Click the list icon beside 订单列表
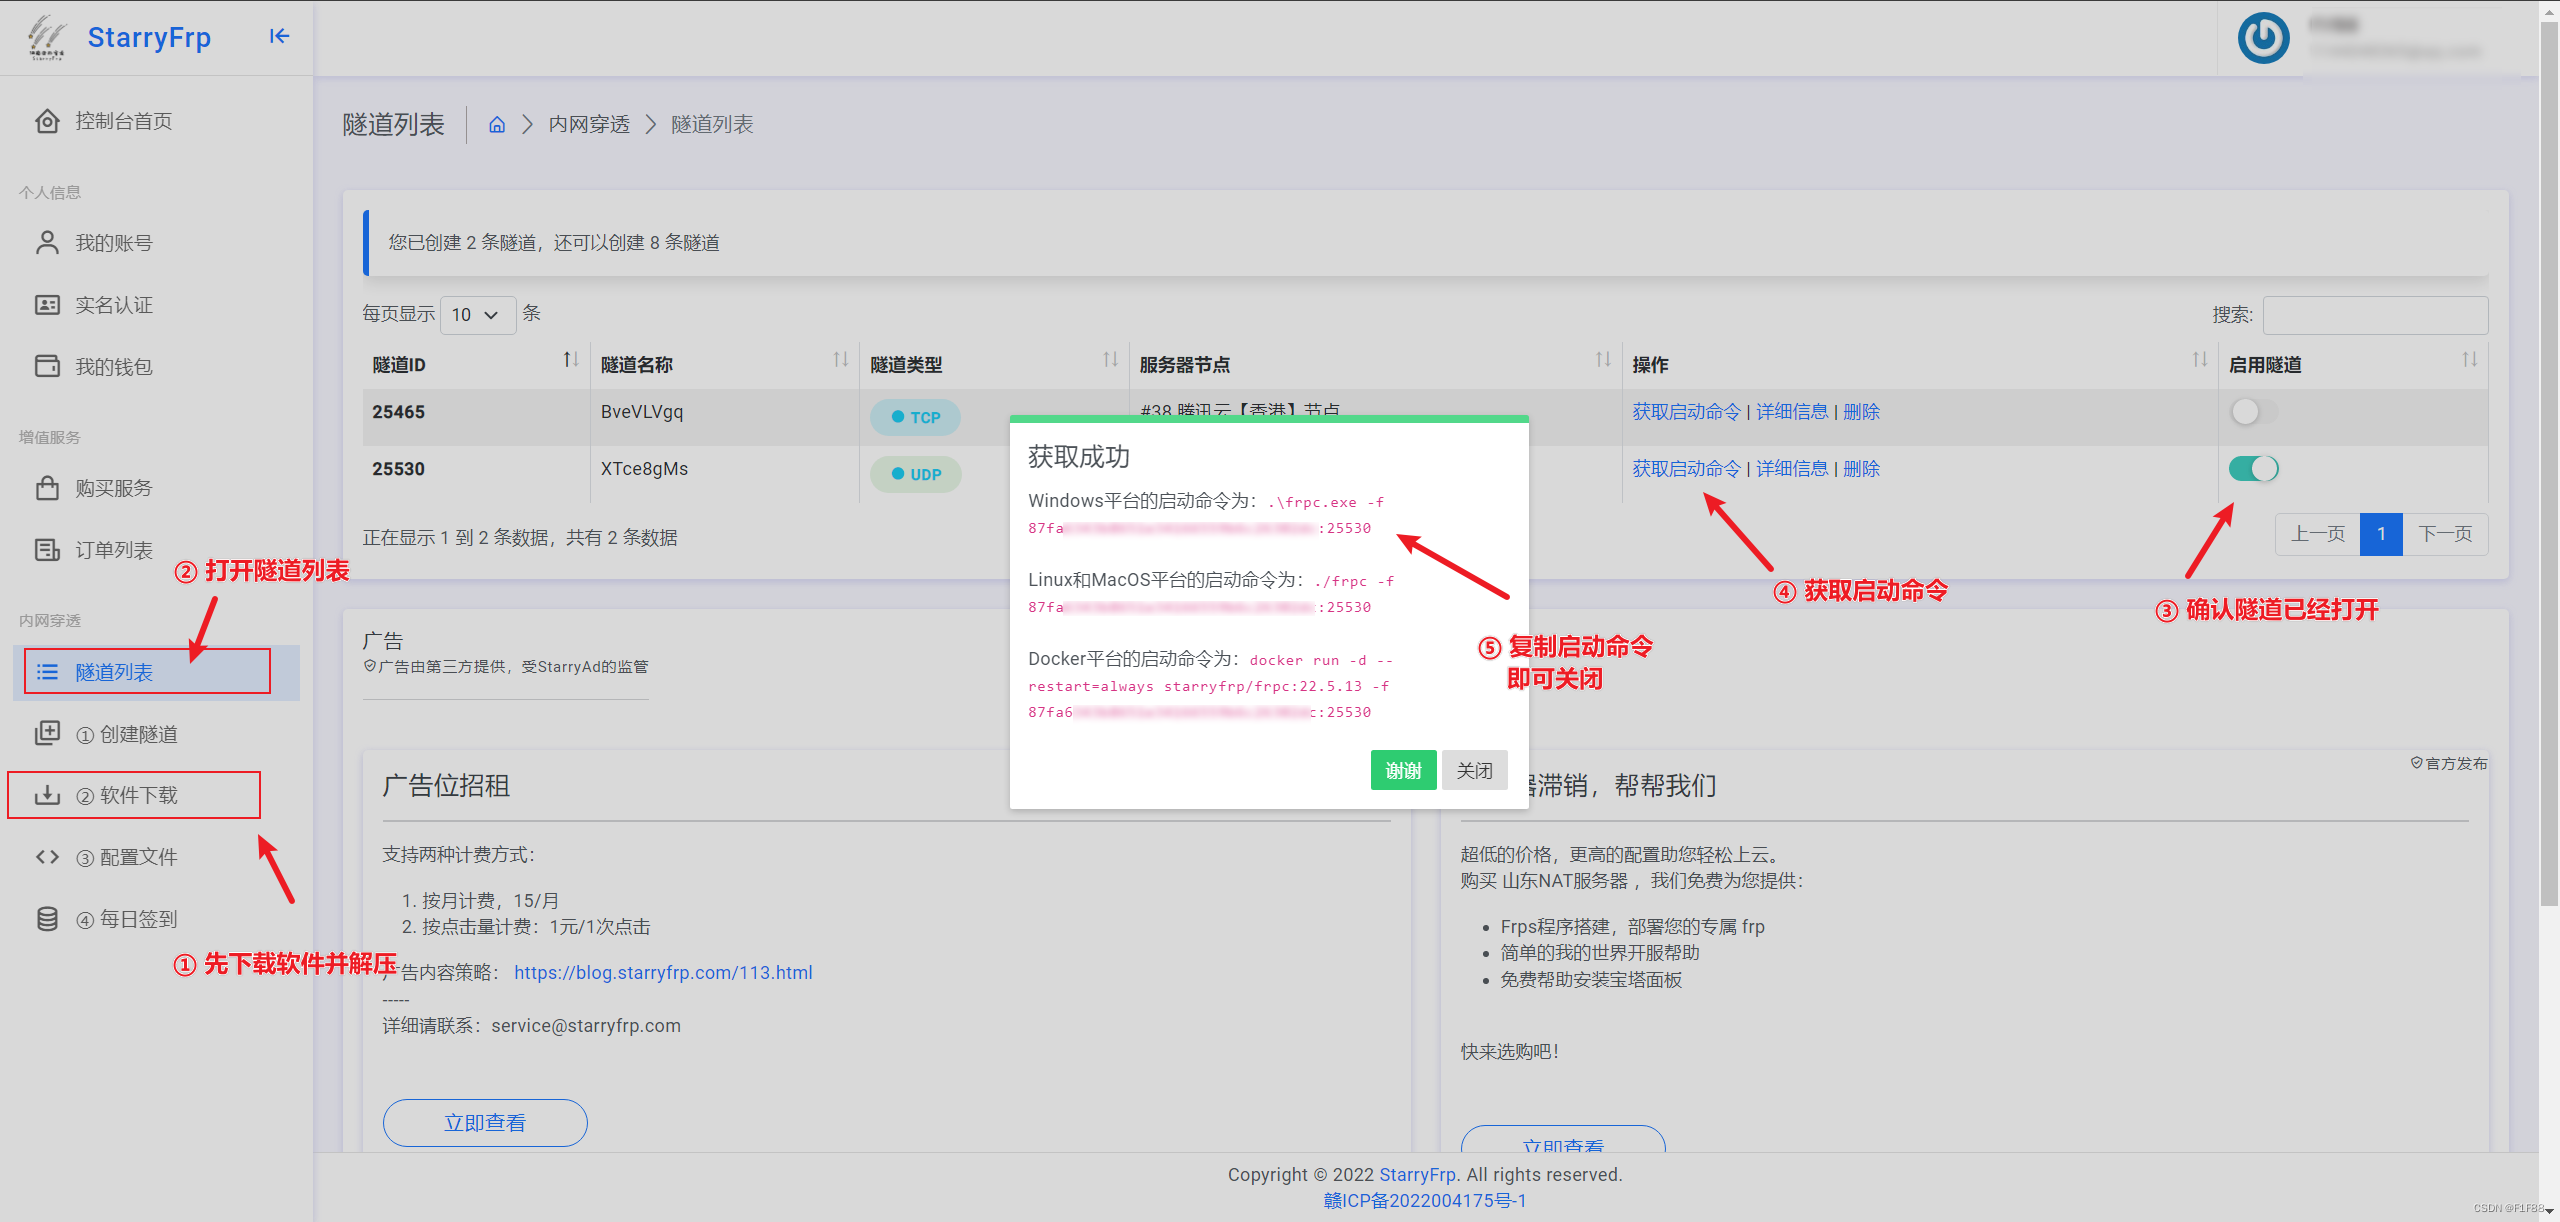Viewport: 2560px width, 1222px height. 47,550
